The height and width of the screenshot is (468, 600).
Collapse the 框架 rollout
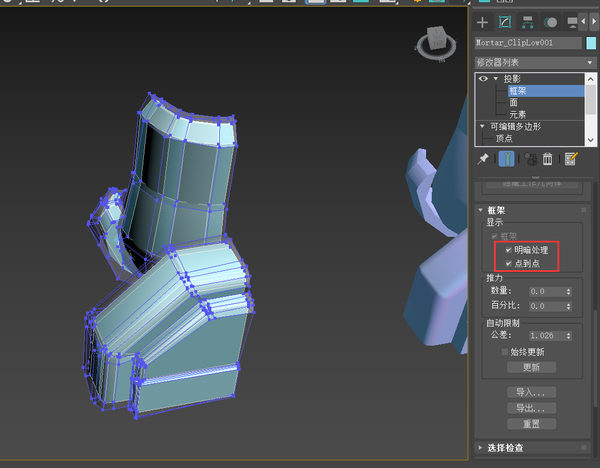point(481,210)
